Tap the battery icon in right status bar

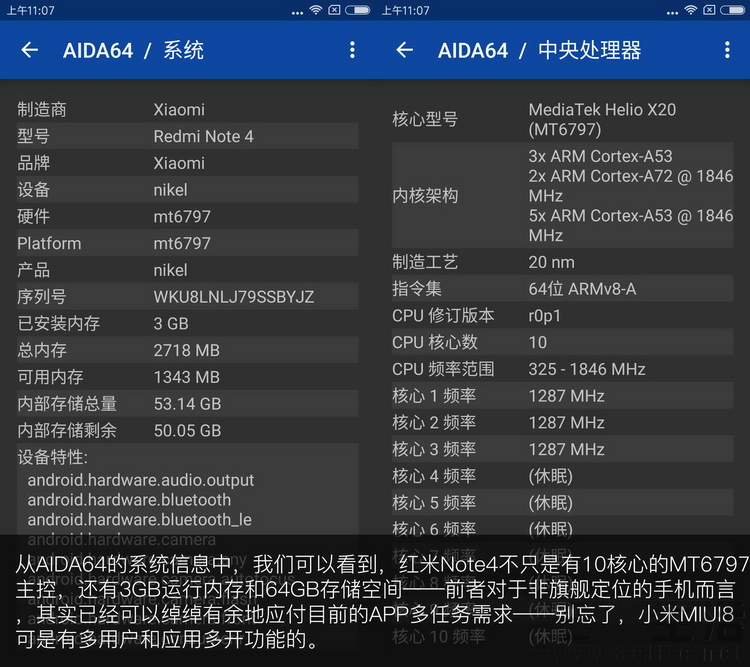[733, 10]
